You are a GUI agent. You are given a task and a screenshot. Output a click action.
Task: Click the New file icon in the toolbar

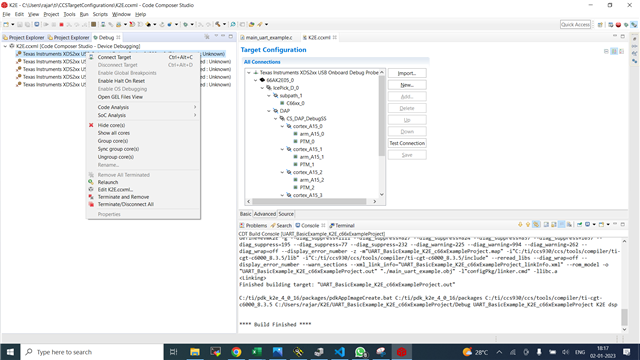6,24
